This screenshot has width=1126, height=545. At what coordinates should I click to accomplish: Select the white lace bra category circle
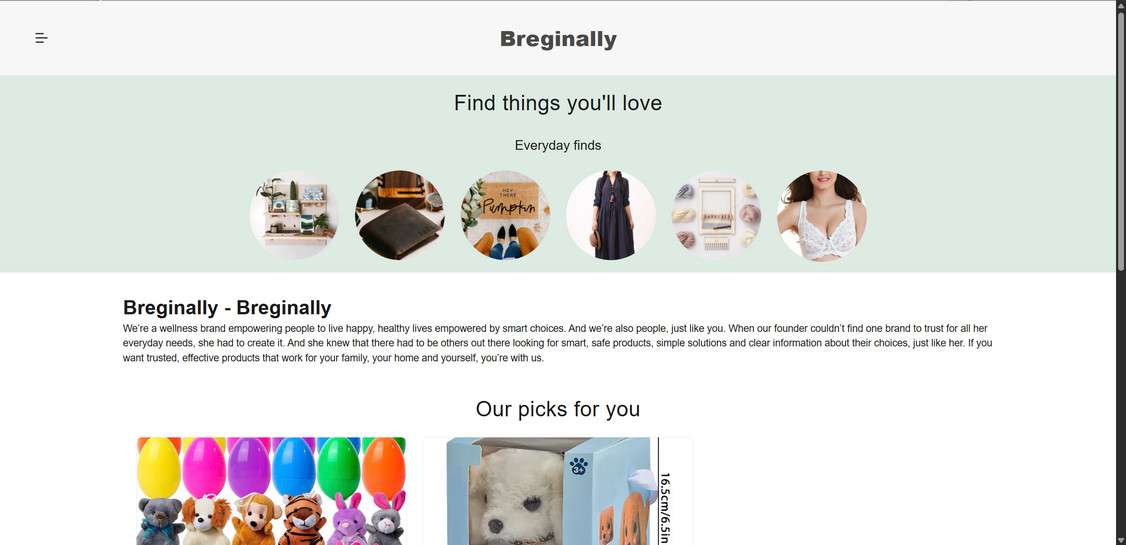[822, 215]
